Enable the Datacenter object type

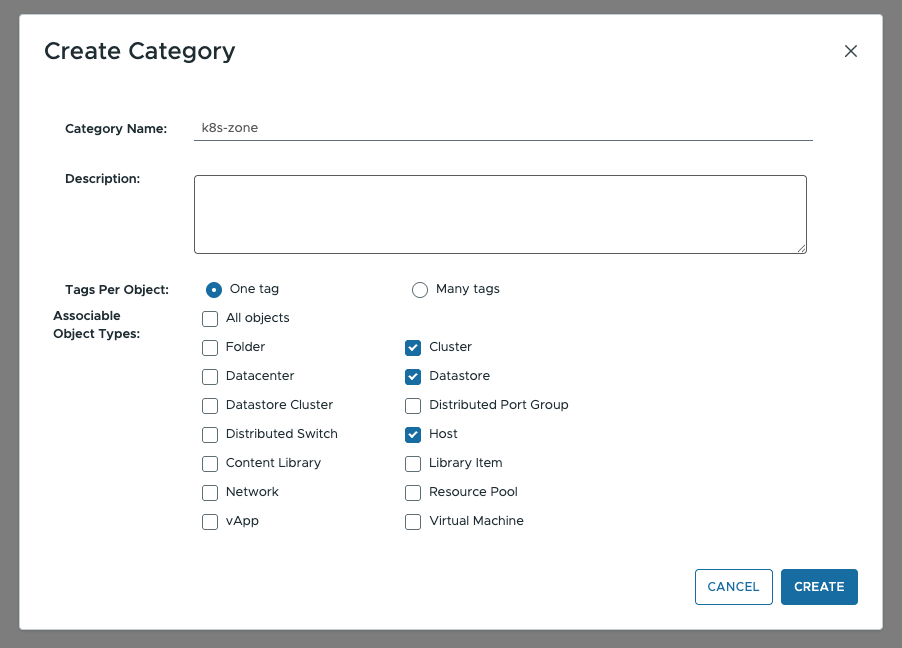pos(210,376)
